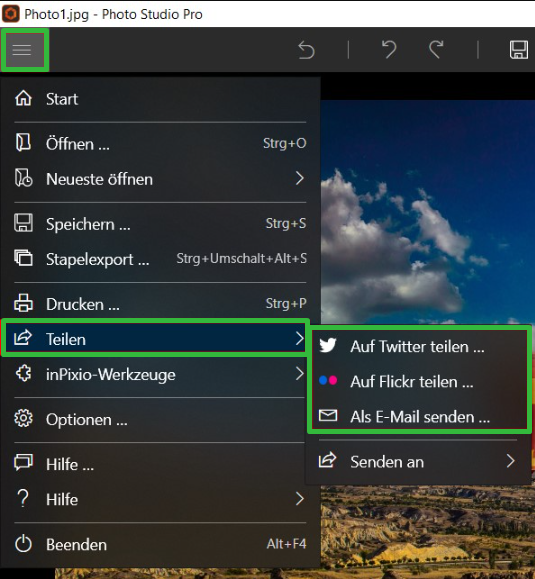
Task: Open the hamburger main menu button
Action: pos(22,49)
